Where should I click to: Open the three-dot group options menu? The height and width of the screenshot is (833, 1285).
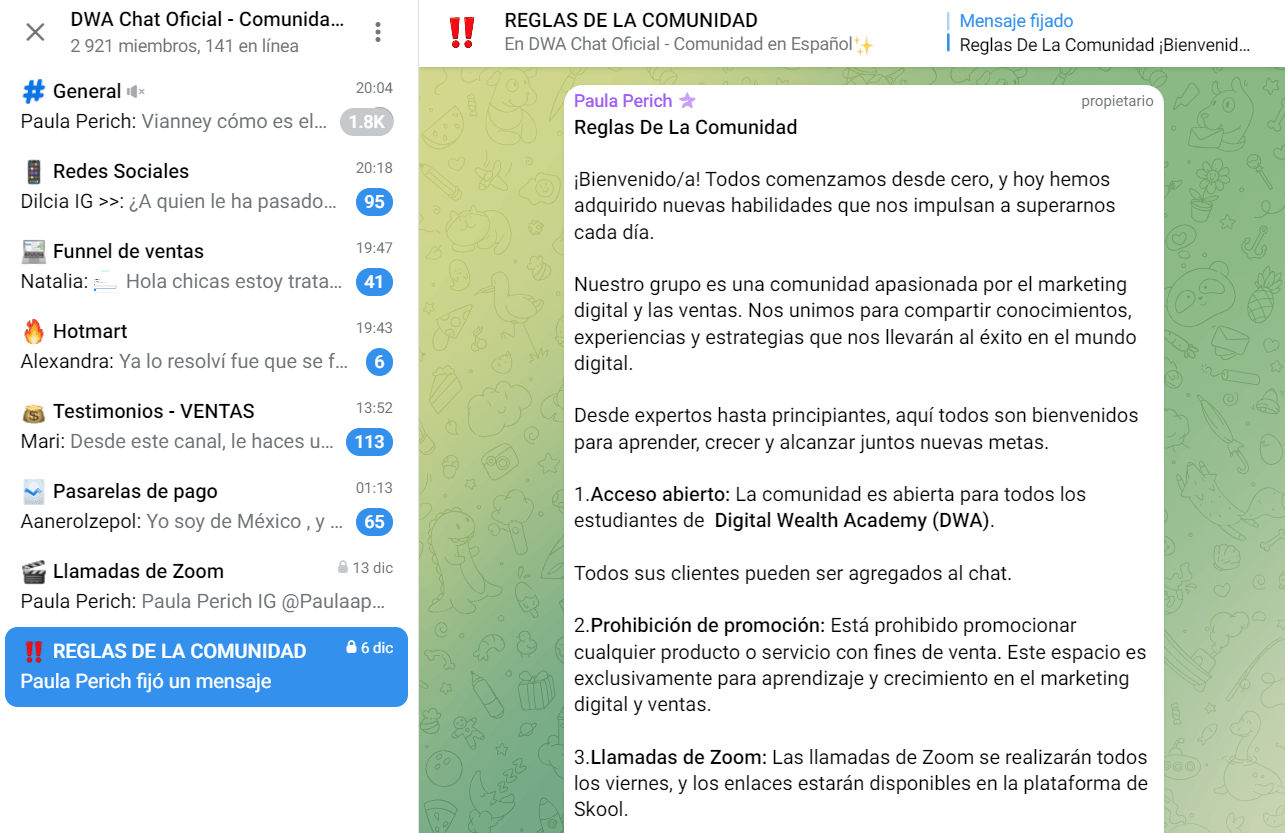point(378,32)
